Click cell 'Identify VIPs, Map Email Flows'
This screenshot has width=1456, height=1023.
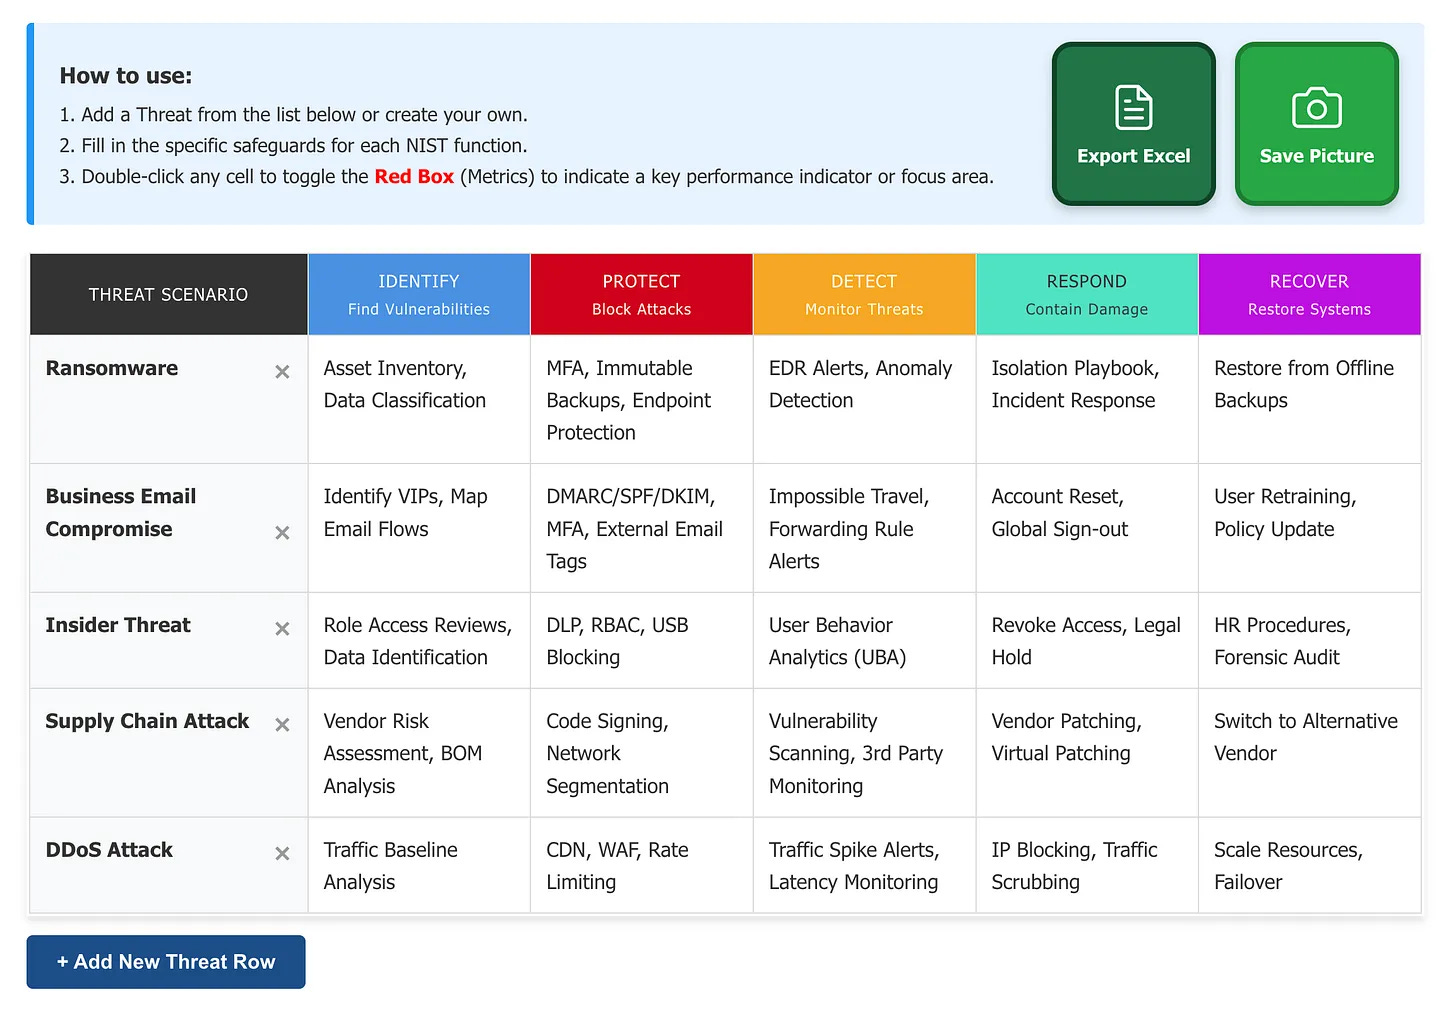419,528
